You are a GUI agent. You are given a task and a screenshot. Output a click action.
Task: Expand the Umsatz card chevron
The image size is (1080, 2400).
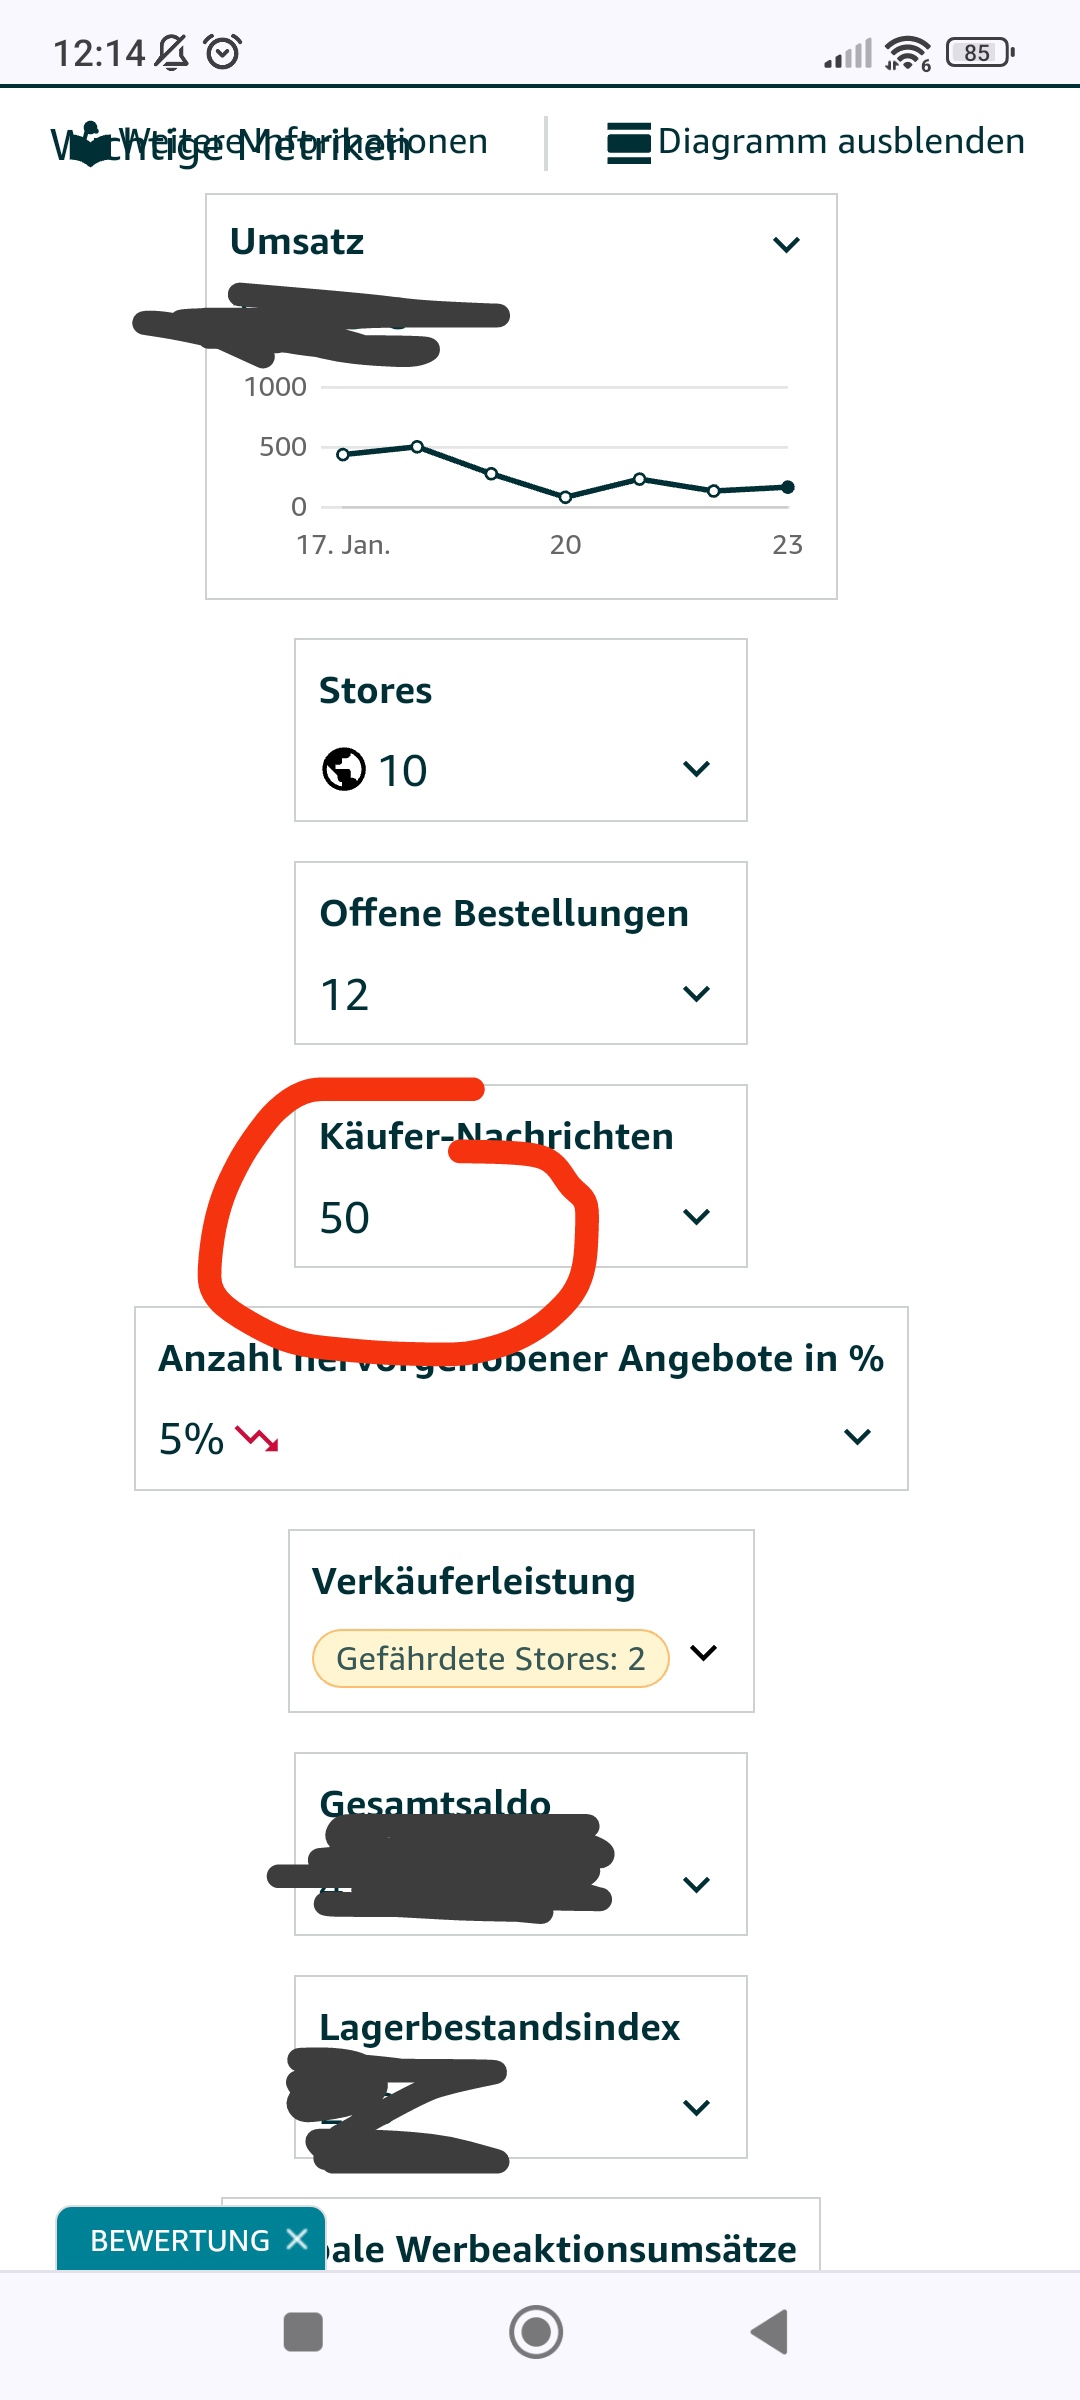787,244
